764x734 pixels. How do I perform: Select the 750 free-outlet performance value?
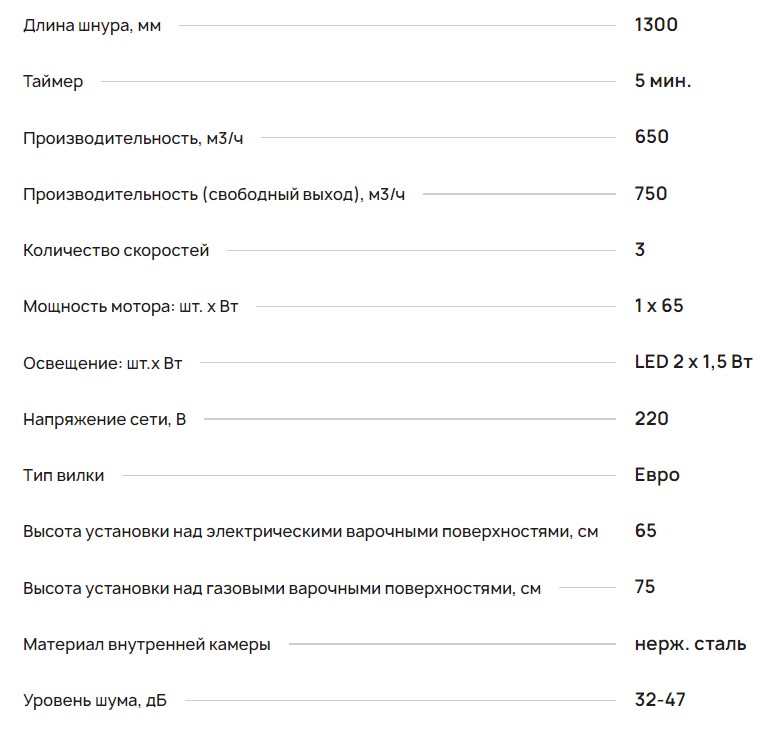coord(651,194)
